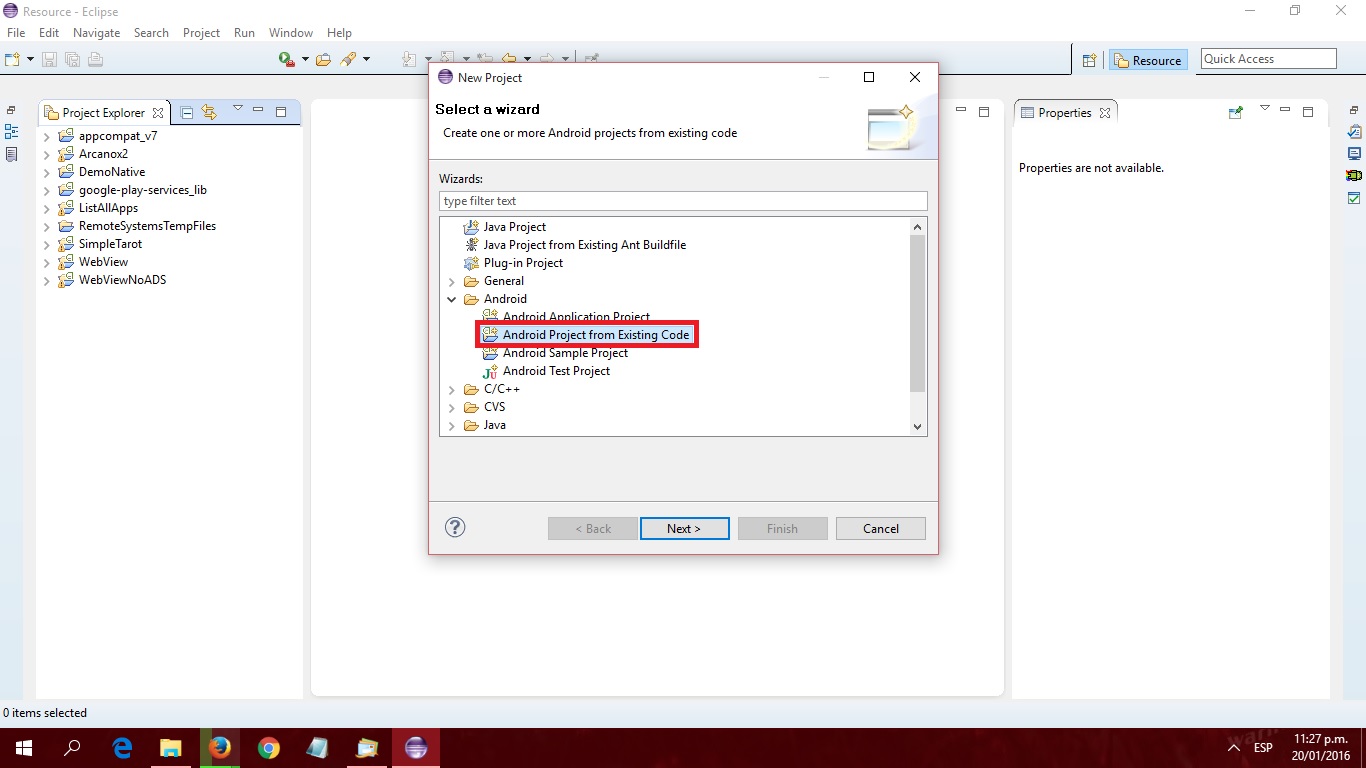
Task: Select the Properties tab
Action: (1064, 113)
